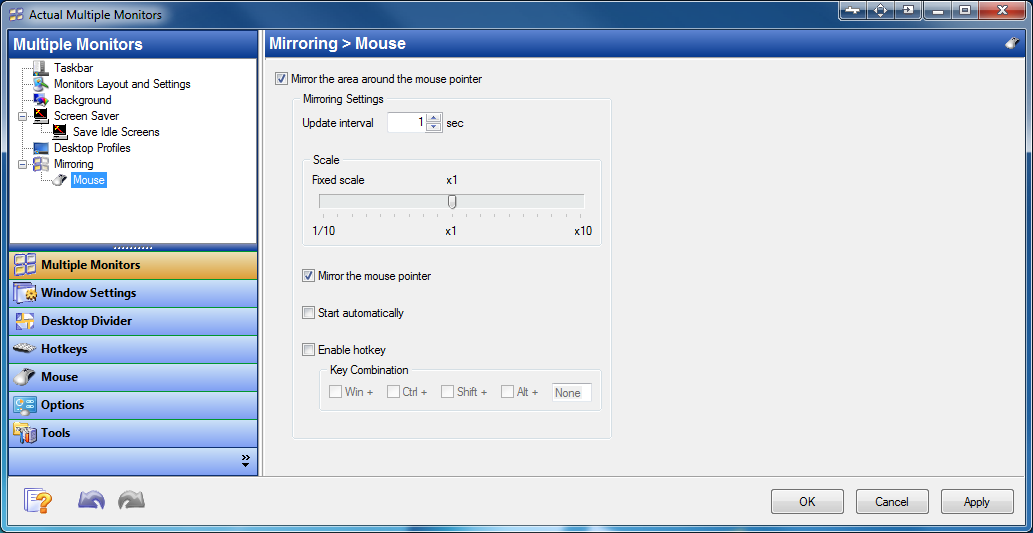Check the Enable hotkey option
The height and width of the screenshot is (533, 1033).
click(308, 350)
